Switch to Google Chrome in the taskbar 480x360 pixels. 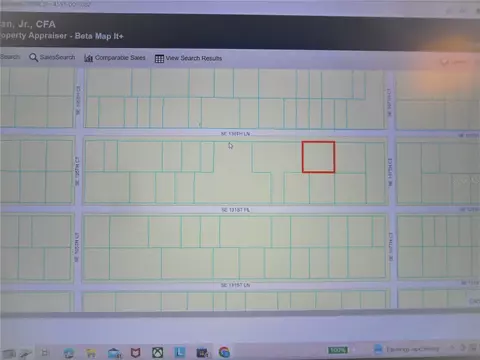224,352
